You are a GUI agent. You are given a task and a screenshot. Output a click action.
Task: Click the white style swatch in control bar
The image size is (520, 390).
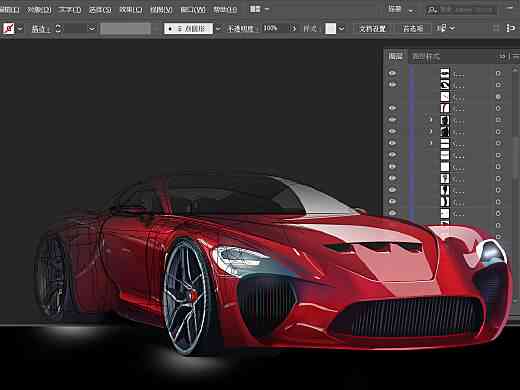330,29
